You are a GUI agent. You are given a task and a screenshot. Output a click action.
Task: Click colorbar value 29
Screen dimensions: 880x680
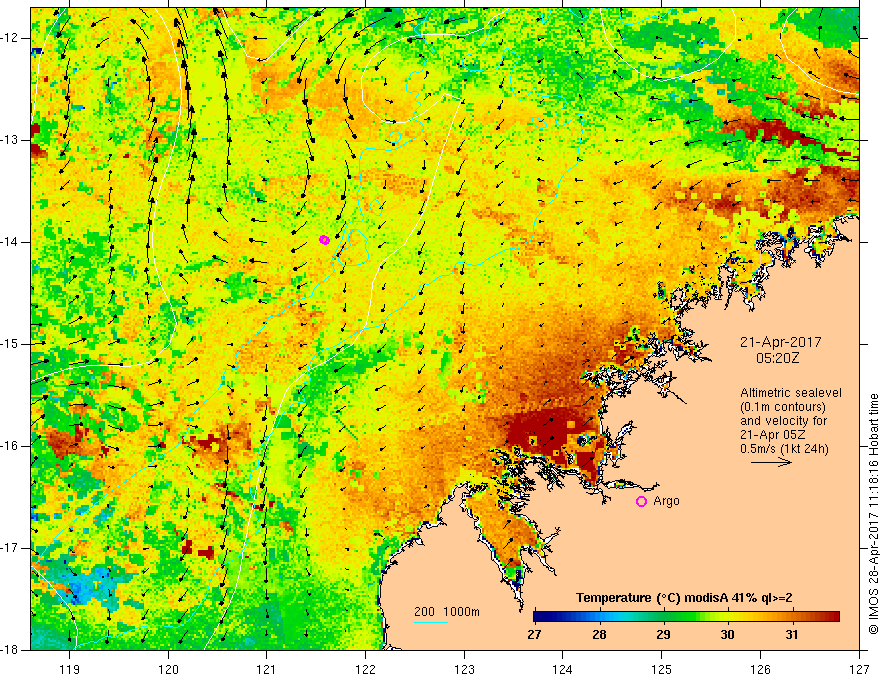coord(663,635)
